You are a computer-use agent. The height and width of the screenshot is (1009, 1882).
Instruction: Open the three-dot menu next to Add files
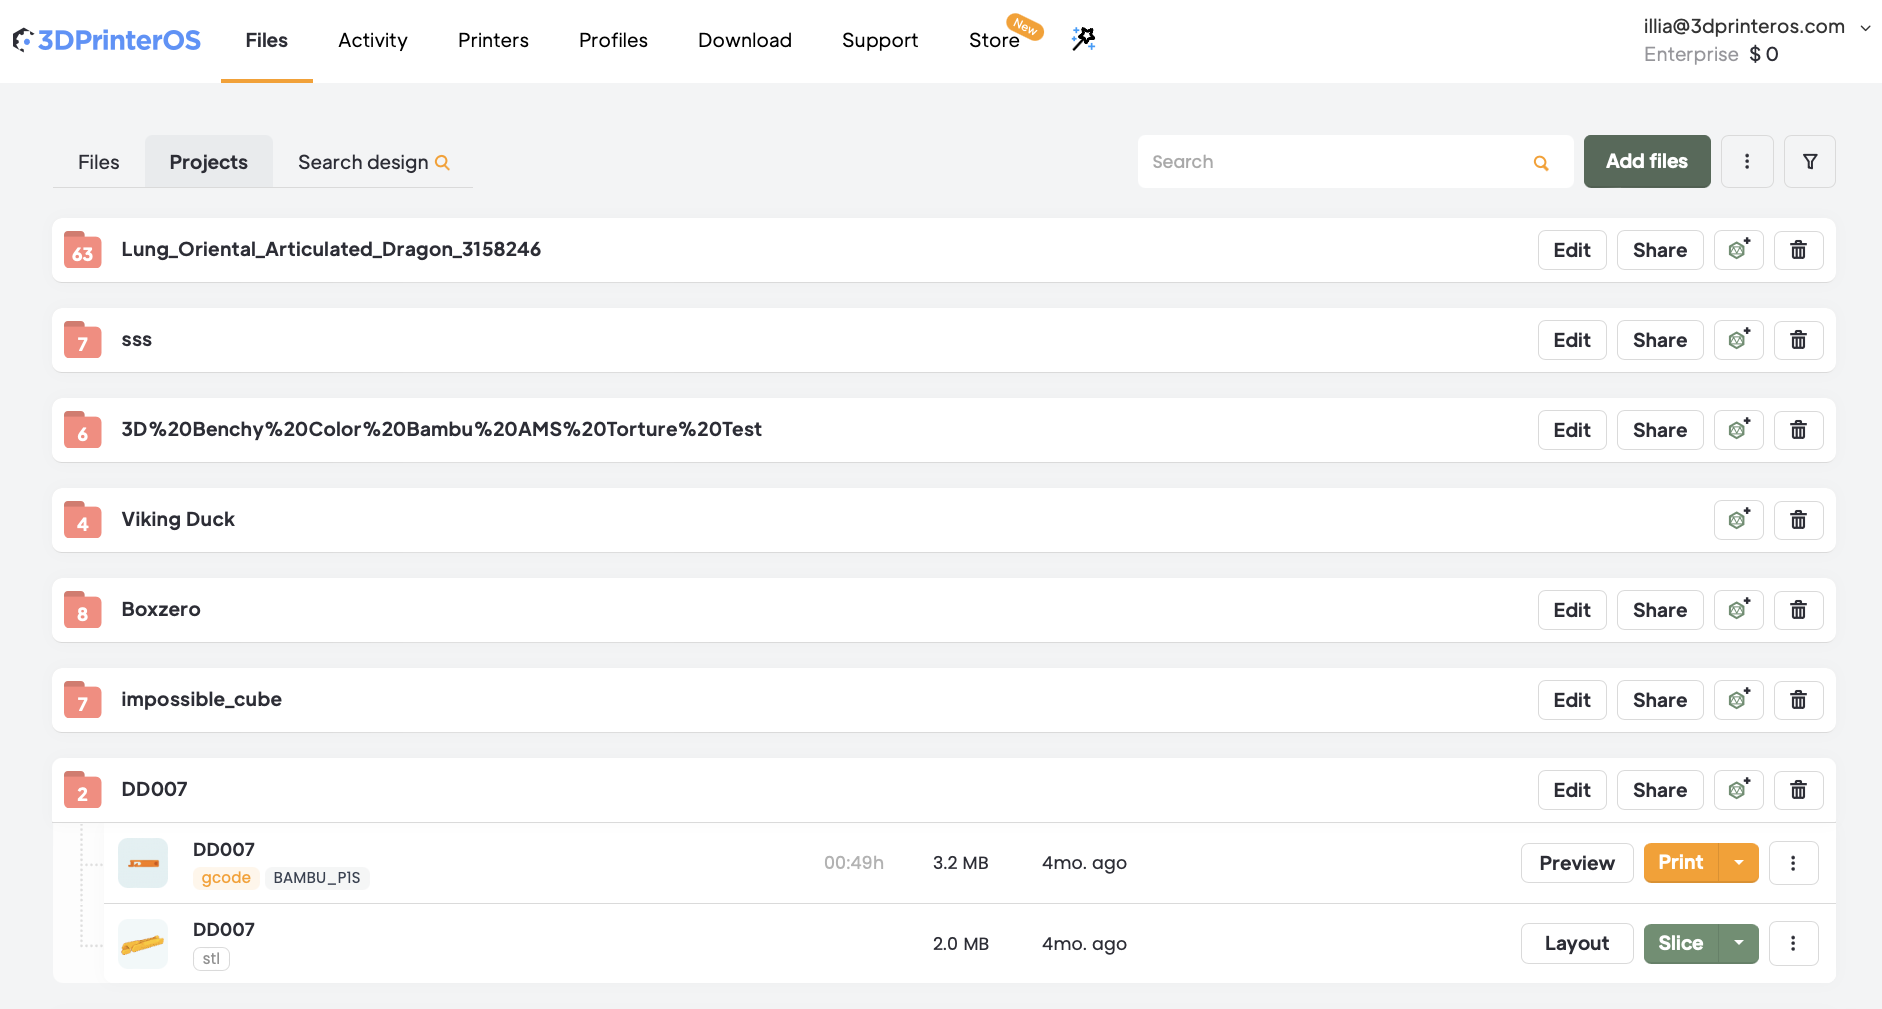tap(1747, 161)
